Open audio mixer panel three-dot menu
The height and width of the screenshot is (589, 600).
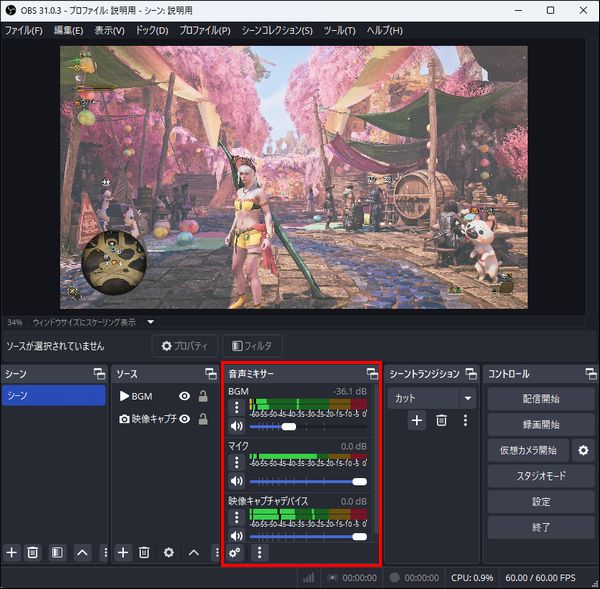pos(259,552)
